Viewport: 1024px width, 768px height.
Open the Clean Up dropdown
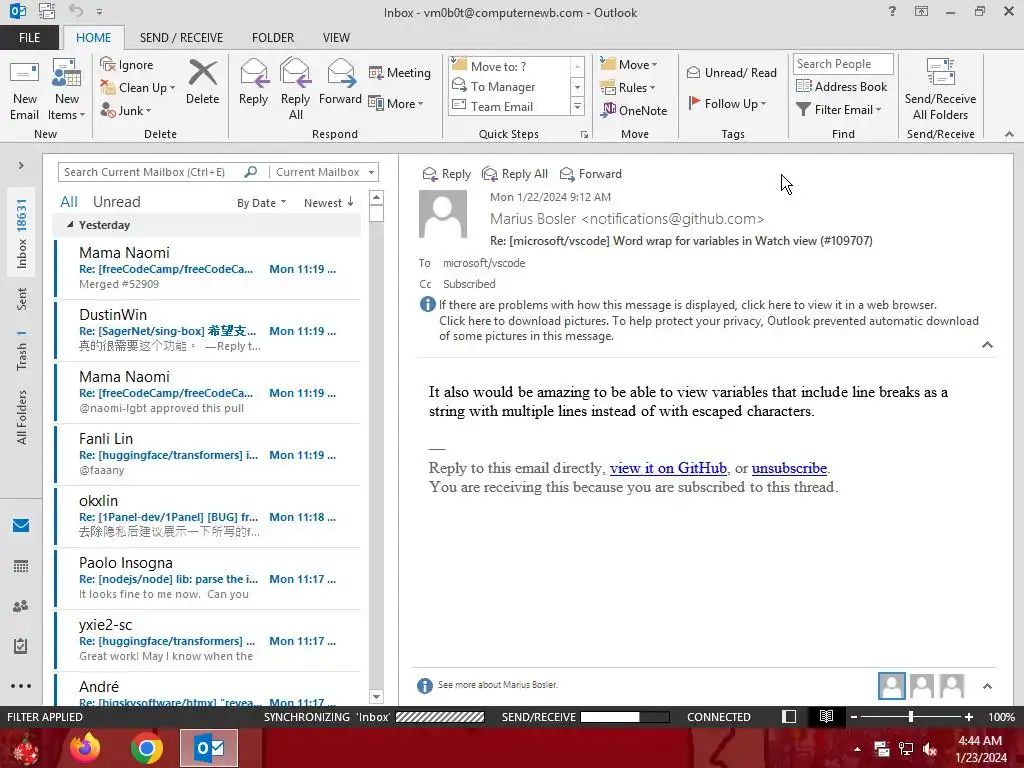point(138,88)
